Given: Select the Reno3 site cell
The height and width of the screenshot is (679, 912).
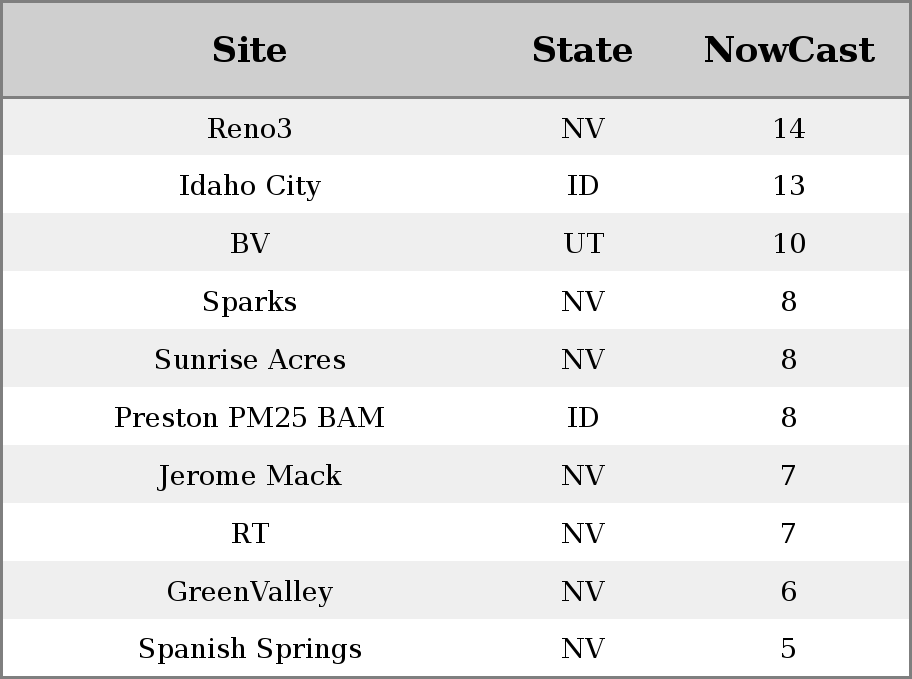Looking at the screenshot, I should tap(249, 128).
